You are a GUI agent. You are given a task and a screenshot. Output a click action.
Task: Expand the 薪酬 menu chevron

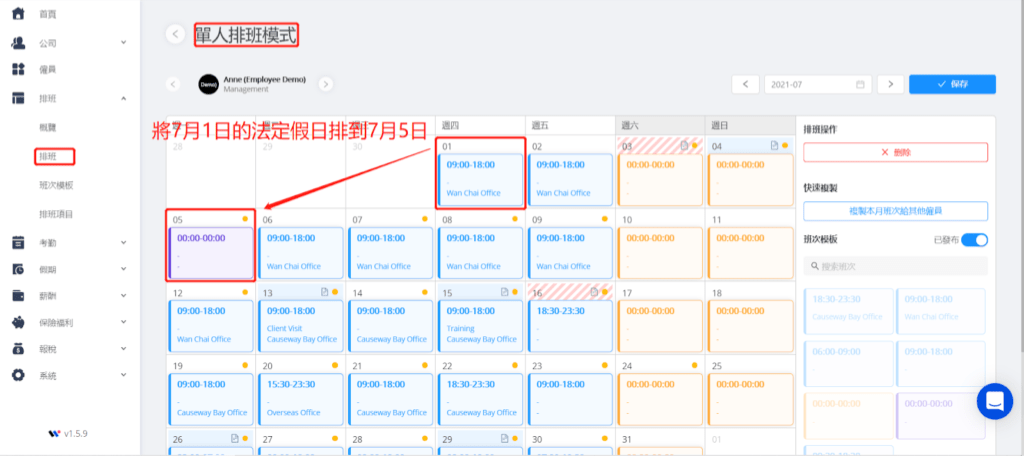click(x=123, y=296)
